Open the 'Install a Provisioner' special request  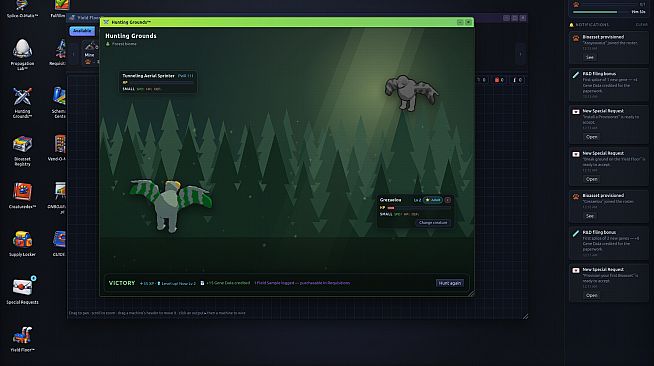(591, 137)
